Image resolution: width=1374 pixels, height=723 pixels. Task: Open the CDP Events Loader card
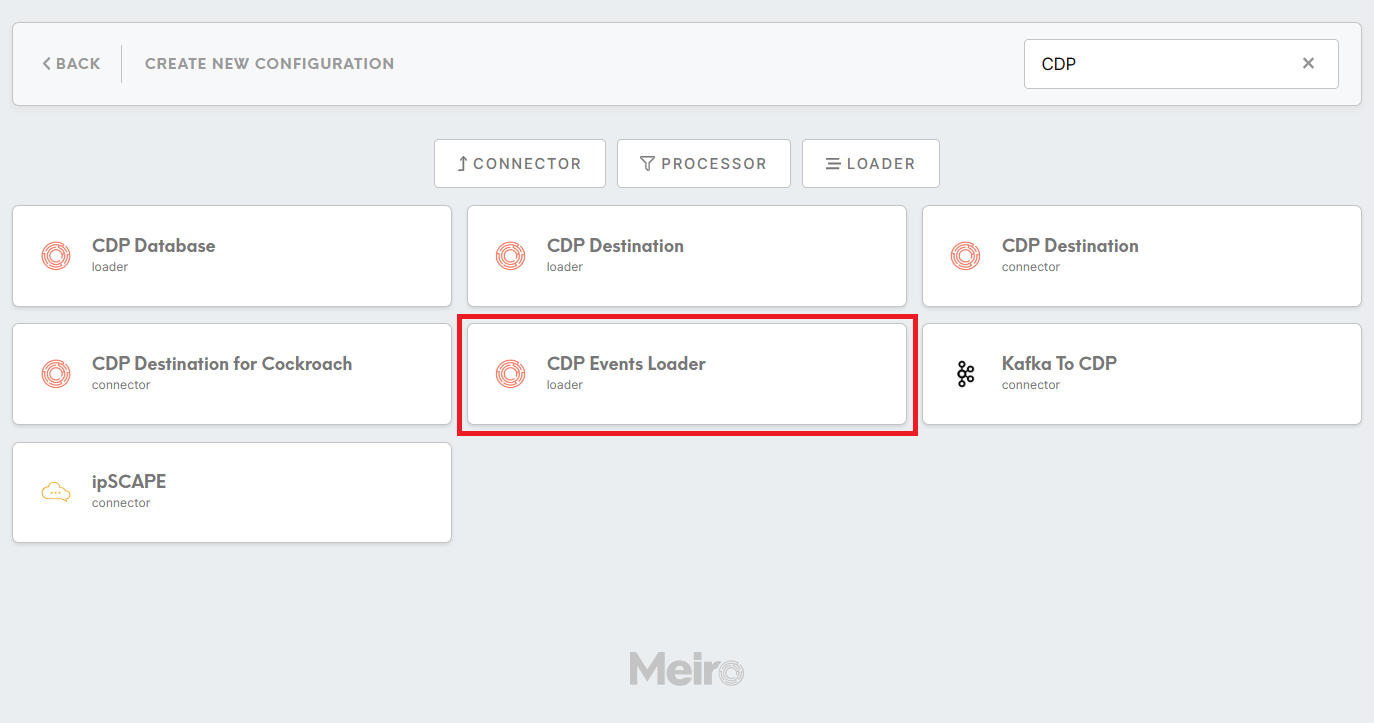click(687, 374)
